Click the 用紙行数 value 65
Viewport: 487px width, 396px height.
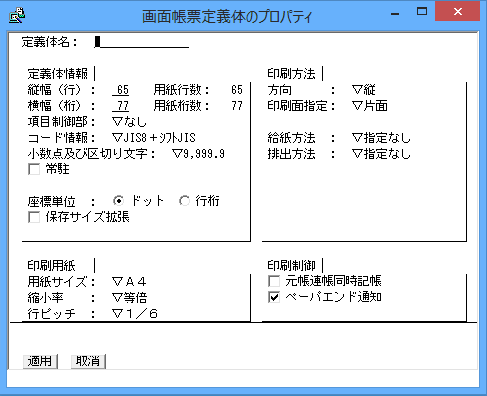tap(237, 90)
